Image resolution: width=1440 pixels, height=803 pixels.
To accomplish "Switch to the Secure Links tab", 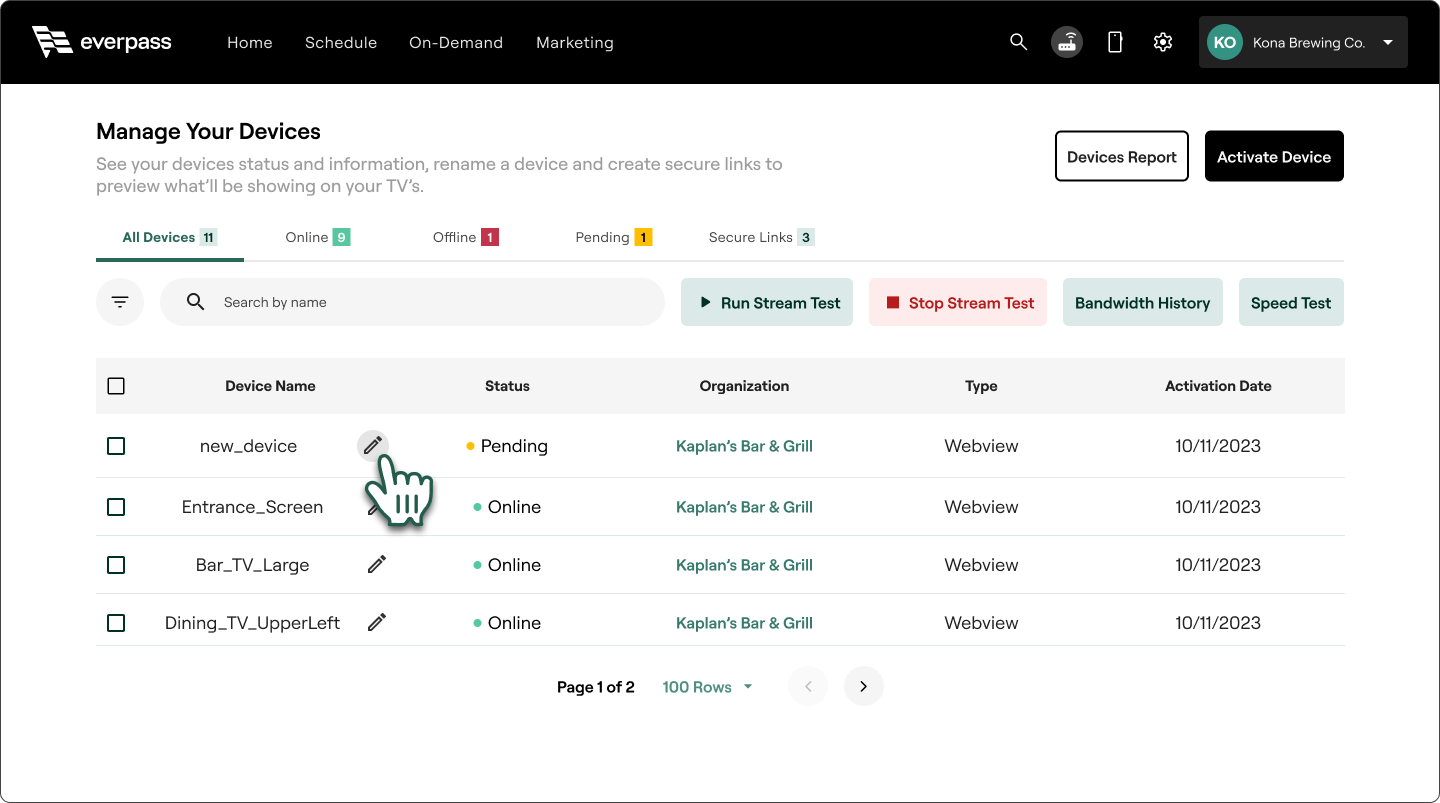I will pos(762,237).
